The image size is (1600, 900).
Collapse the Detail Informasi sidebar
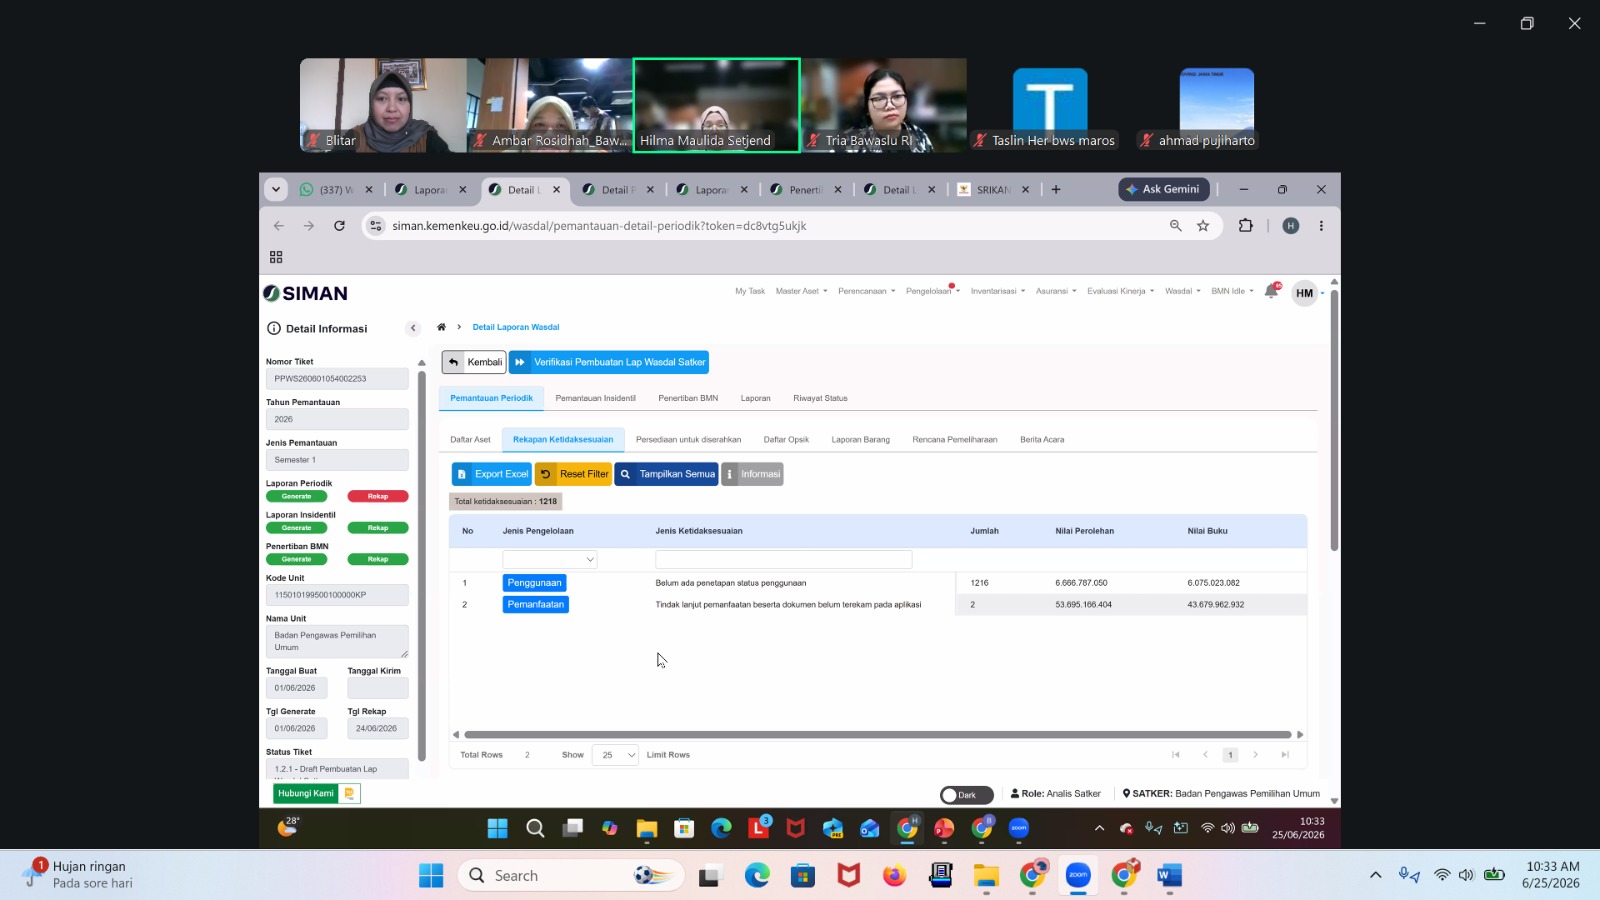point(413,328)
